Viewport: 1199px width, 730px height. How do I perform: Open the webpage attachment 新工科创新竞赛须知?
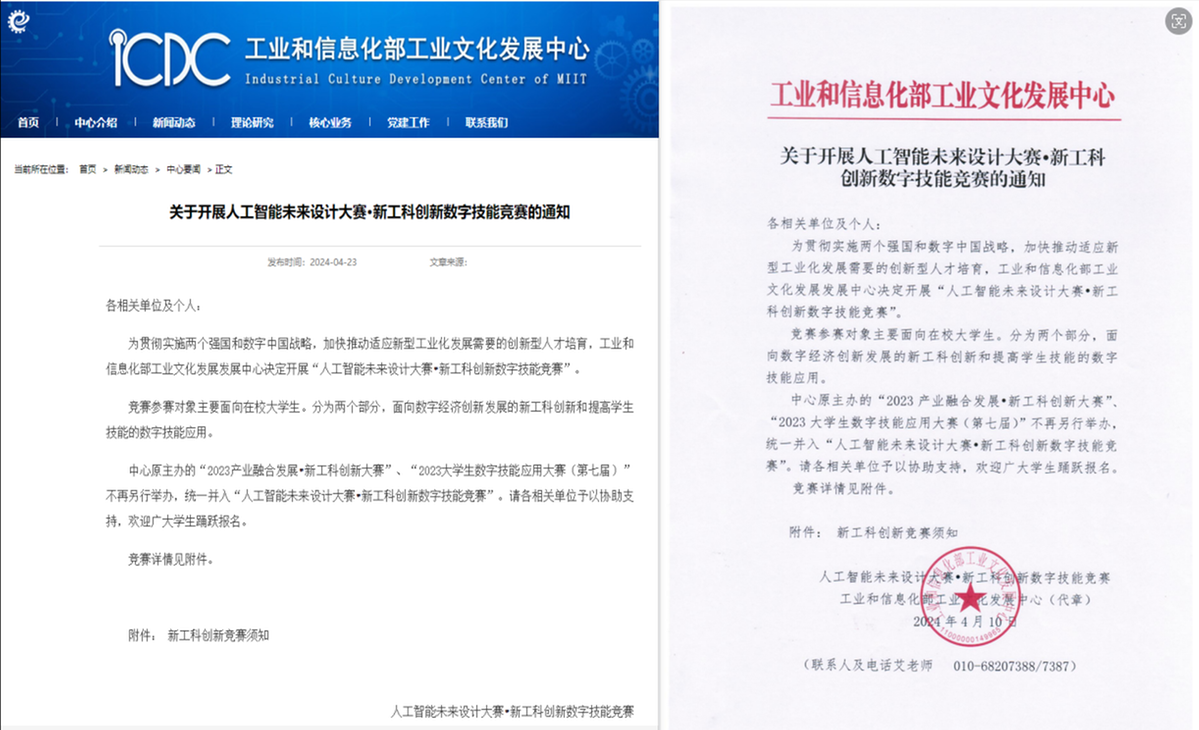point(218,635)
